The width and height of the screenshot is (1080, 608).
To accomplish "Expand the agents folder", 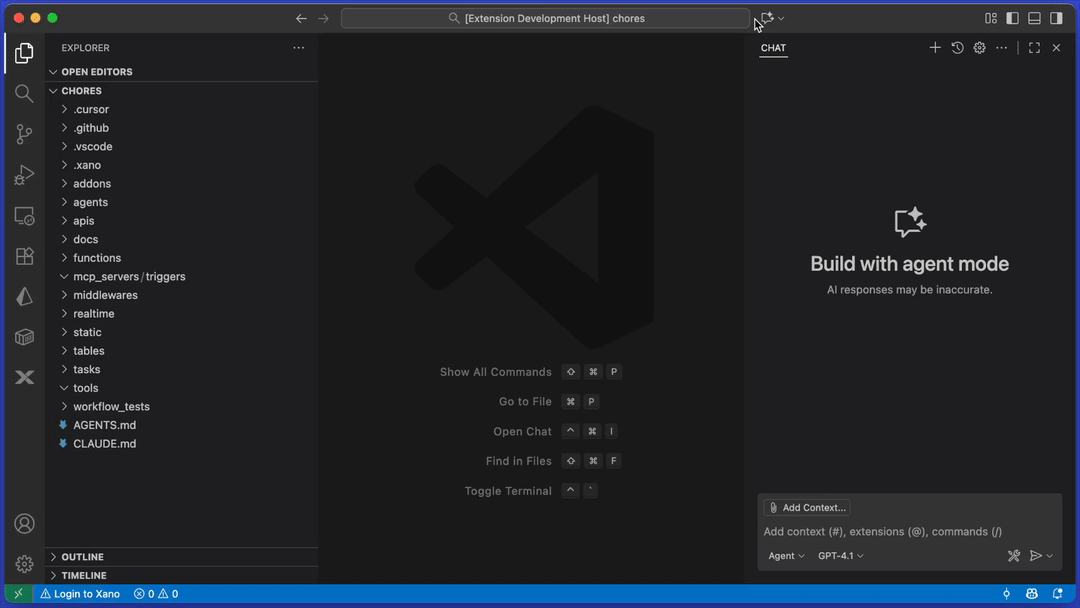I will 182,202.
